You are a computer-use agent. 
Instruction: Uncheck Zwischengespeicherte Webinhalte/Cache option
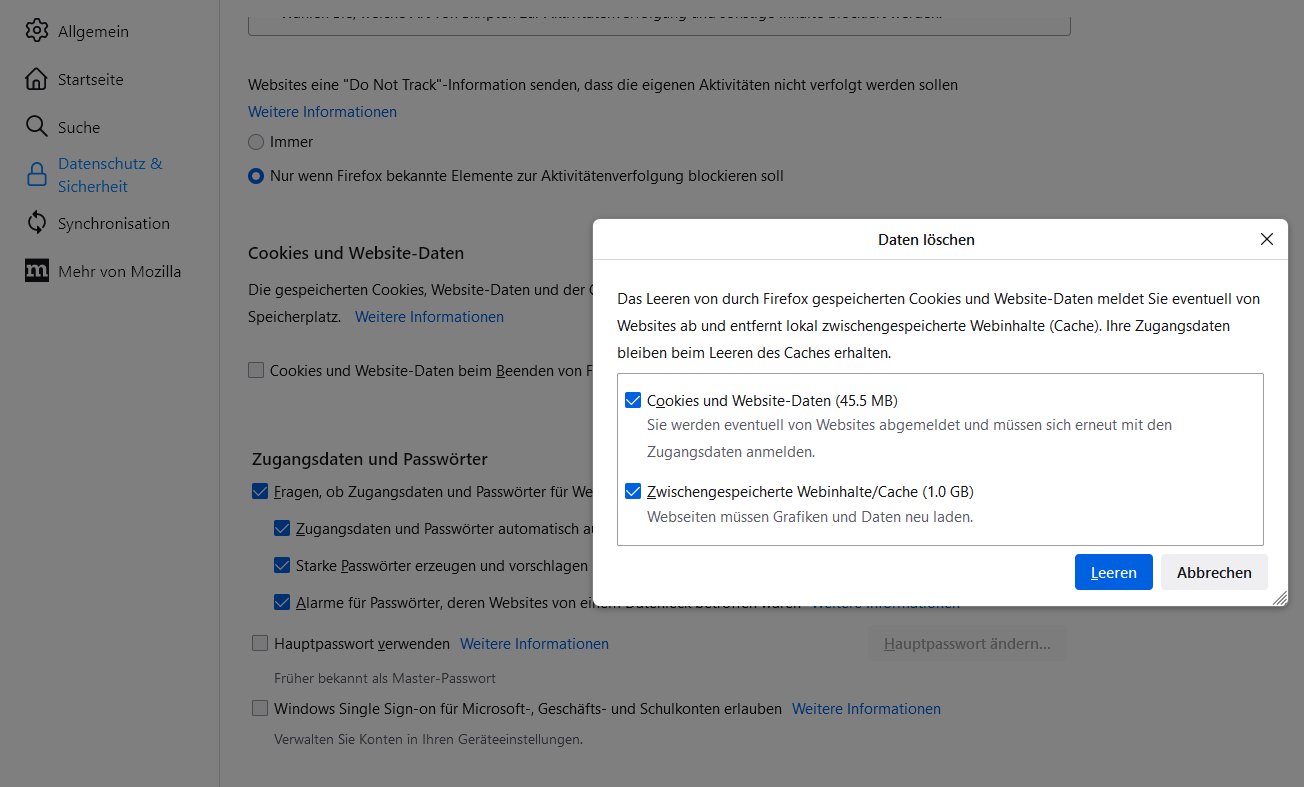(x=633, y=492)
